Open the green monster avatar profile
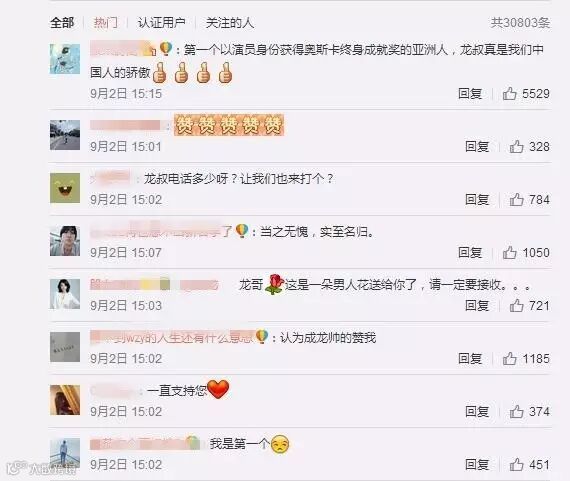This screenshot has width=570, height=481. tap(65, 188)
